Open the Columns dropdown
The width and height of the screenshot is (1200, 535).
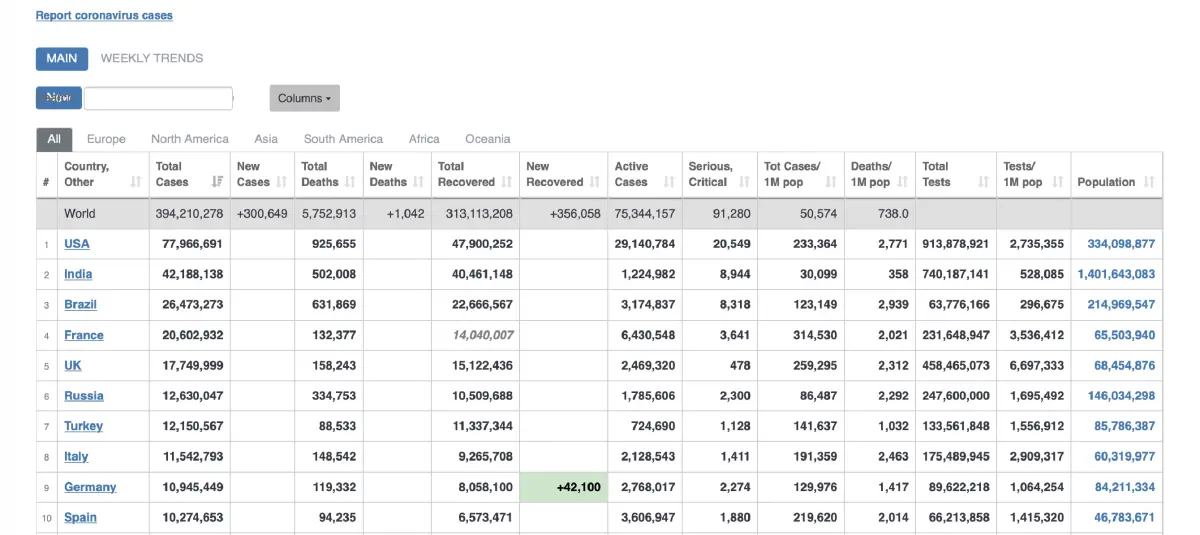(x=305, y=98)
